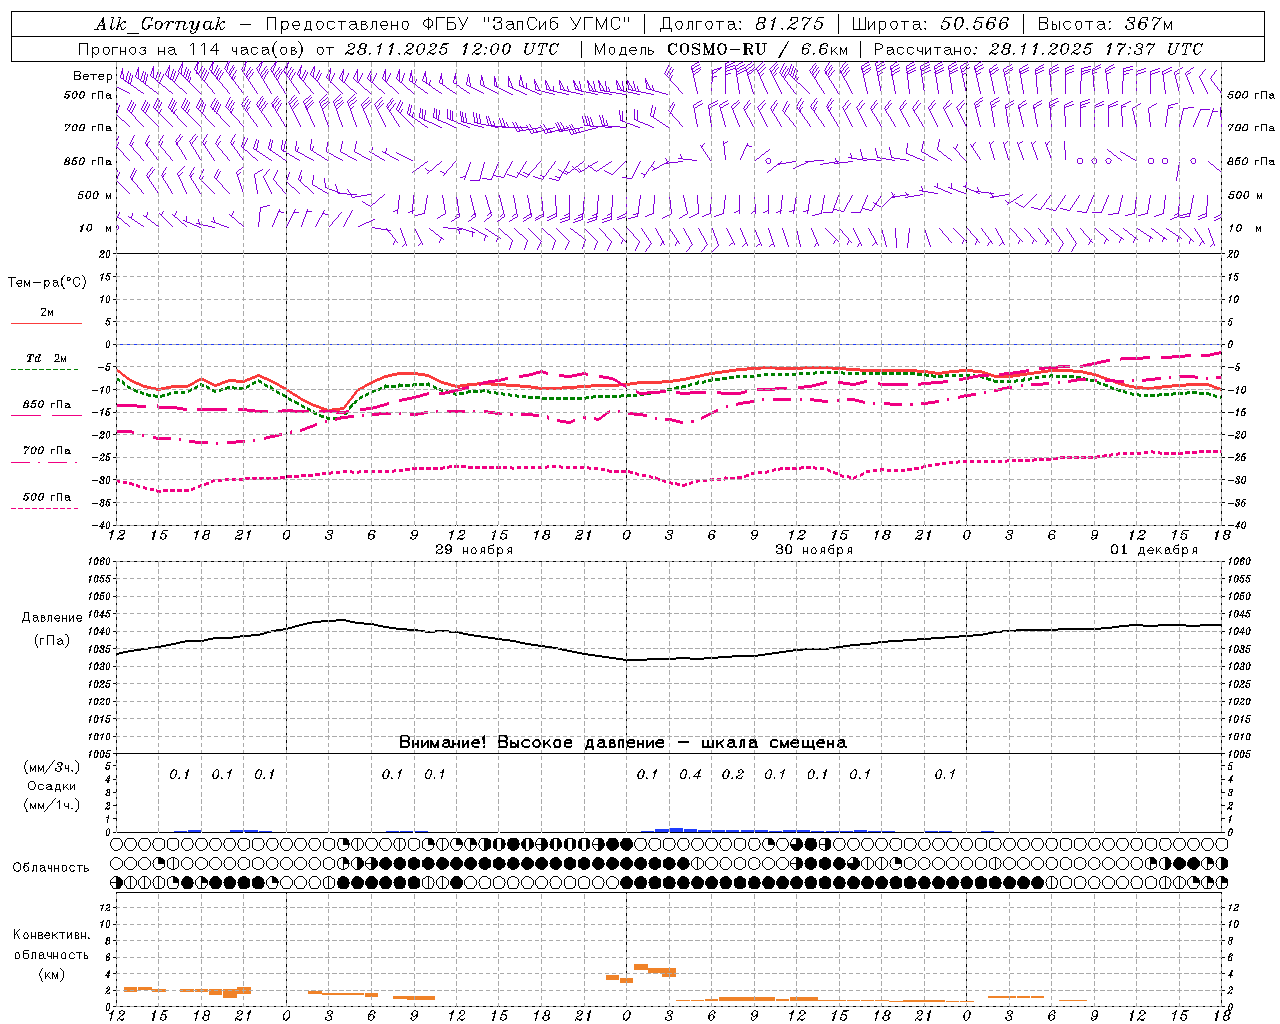Image resolution: width=1280 pixels, height=1024 pixels.
Task: Click the left 500 м wind level label
Action: (x=95, y=195)
